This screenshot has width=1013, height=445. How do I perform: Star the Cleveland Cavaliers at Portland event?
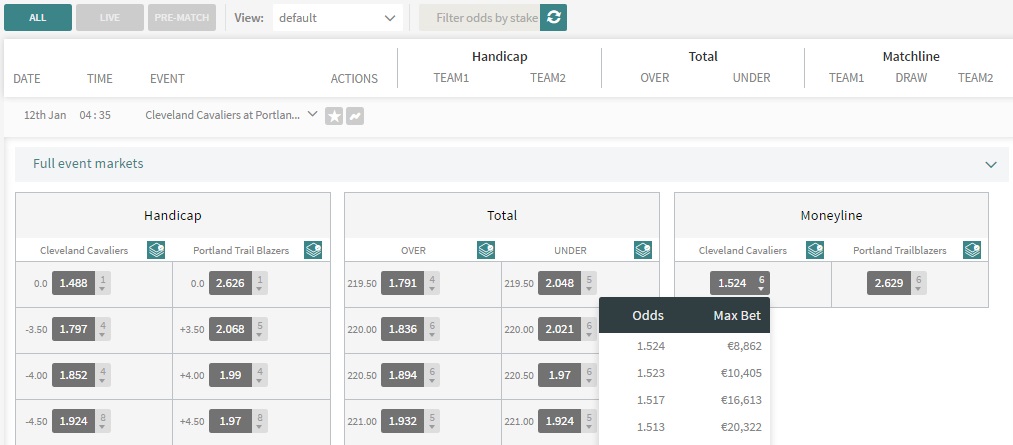coord(334,116)
